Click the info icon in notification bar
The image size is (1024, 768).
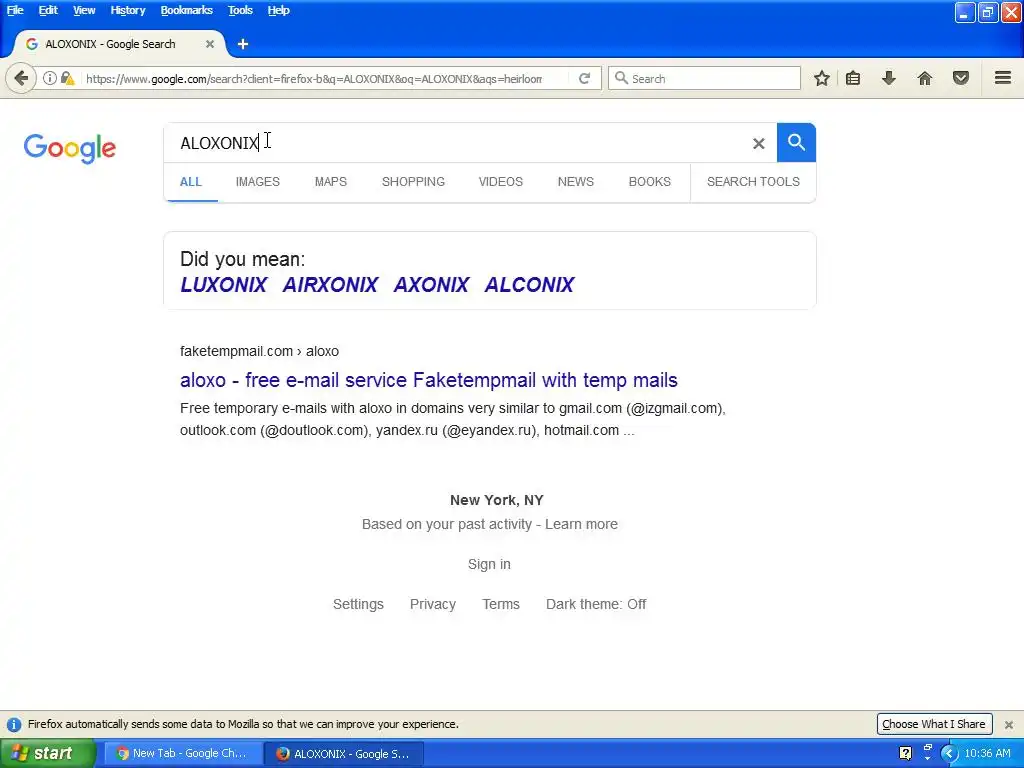(x=14, y=724)
